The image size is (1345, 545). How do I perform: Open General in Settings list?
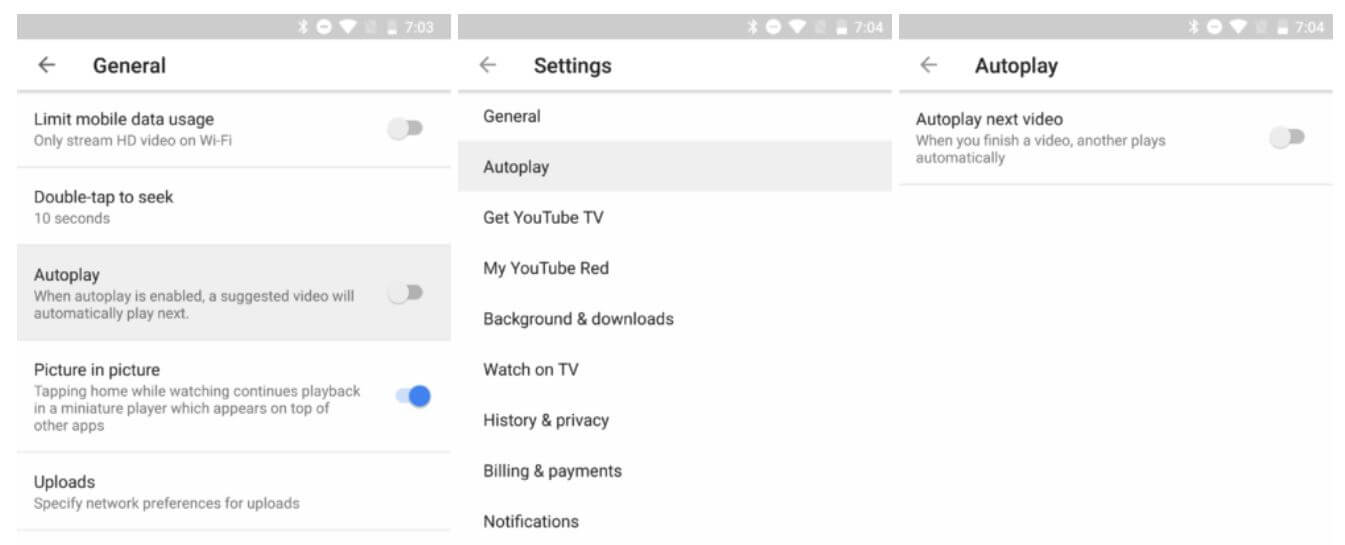click(x=512, y=117)
